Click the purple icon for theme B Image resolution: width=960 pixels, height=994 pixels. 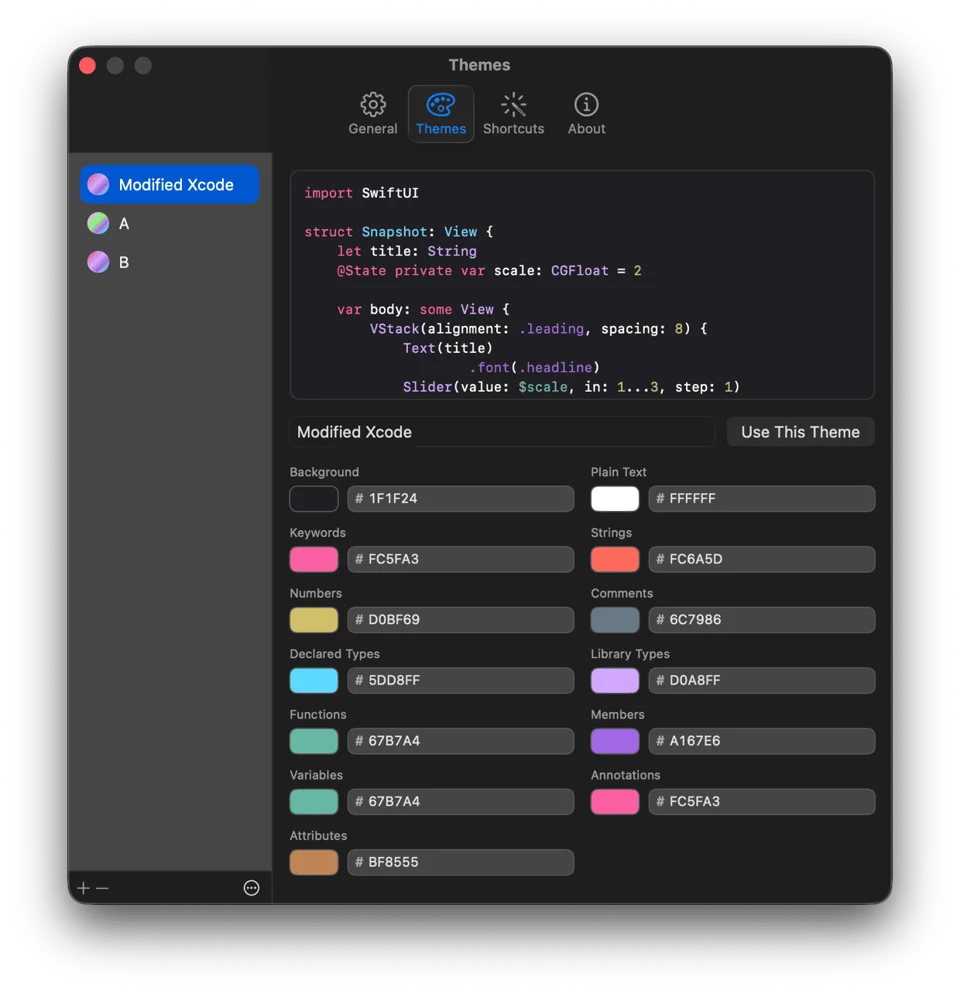(x=98, y=262)
